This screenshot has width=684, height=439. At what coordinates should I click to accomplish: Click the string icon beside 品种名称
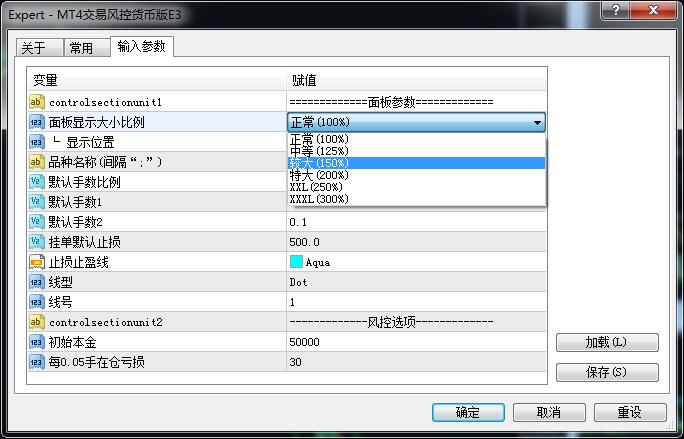pos(37,162)
